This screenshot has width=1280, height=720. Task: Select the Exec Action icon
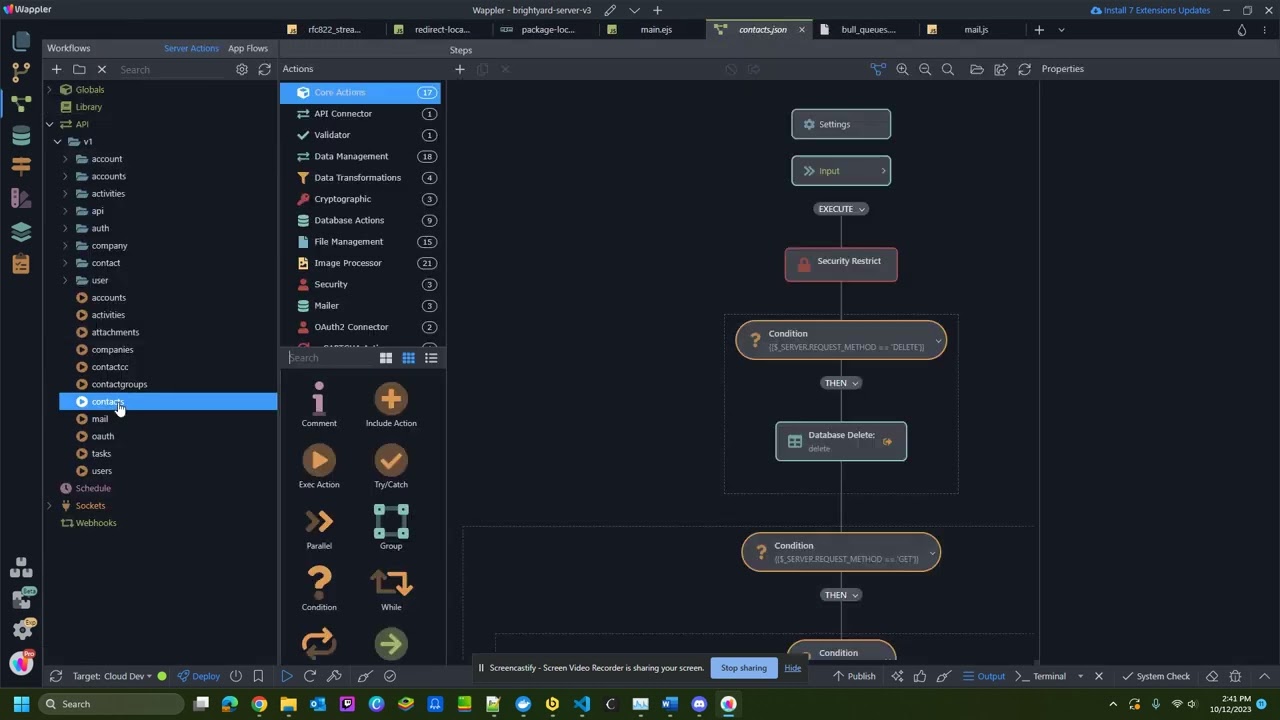tap(319, 460)
